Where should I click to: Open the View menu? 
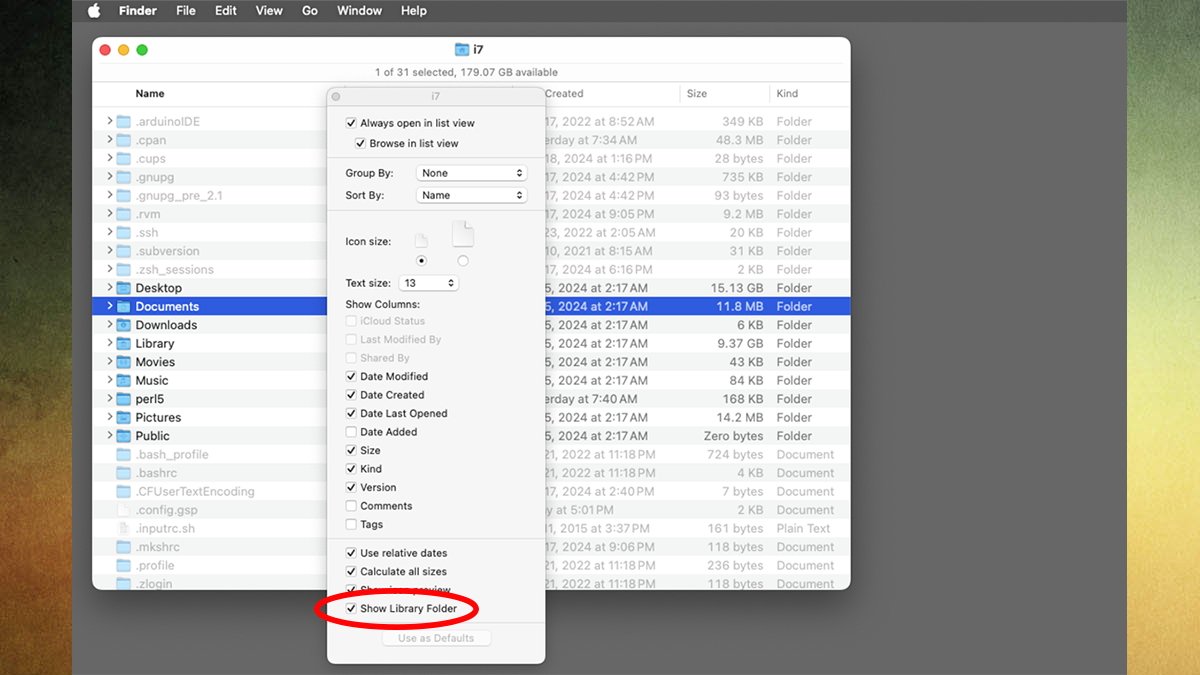coord(269,11)
